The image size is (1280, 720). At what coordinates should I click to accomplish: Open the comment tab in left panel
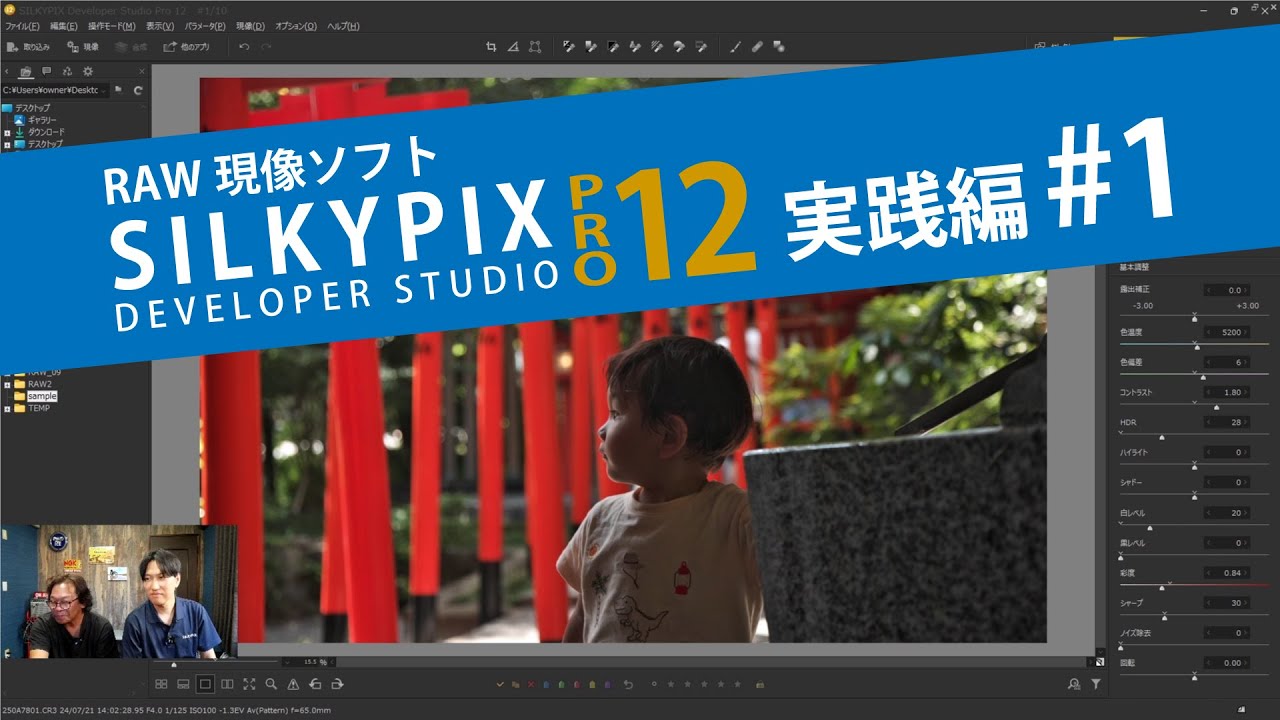coord(47,71)
